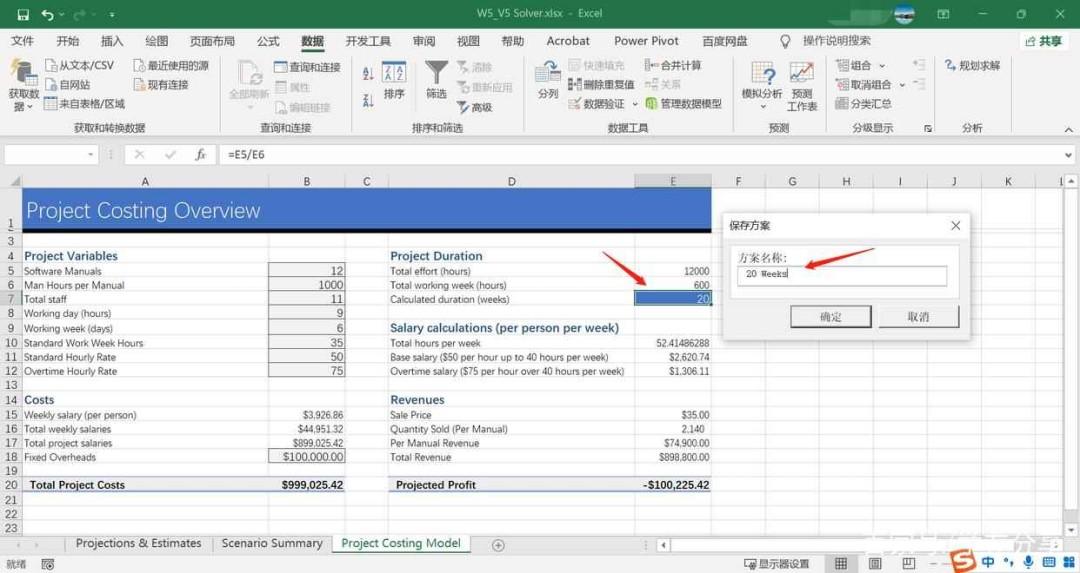Switch to Formulas (公式) tab
The width and height of the screenshot is (1080, 573).
[x=268, y=41]
